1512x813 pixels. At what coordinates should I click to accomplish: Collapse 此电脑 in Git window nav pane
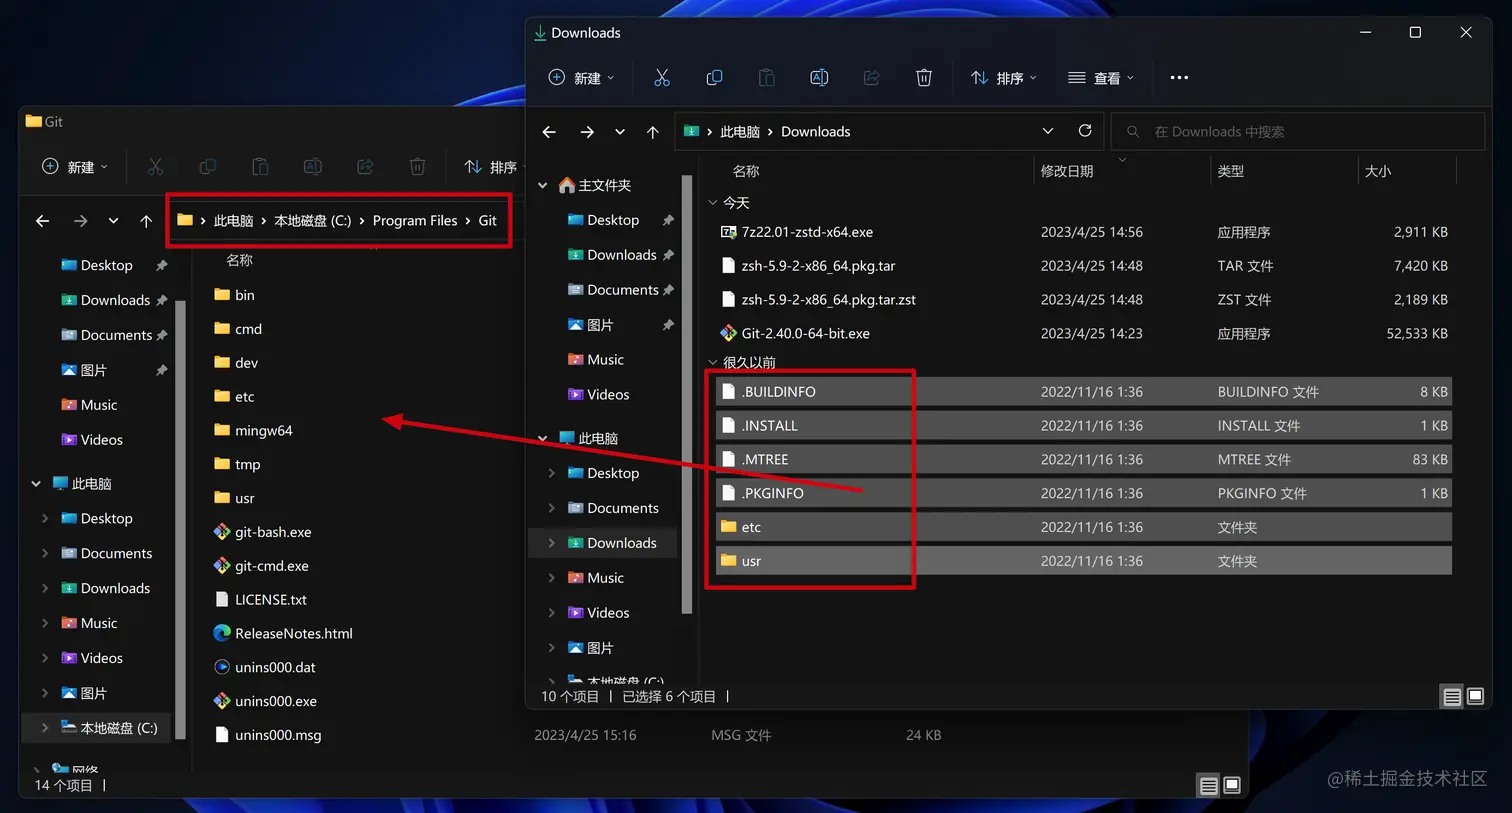pyautogui.click(x=36, y=484)
